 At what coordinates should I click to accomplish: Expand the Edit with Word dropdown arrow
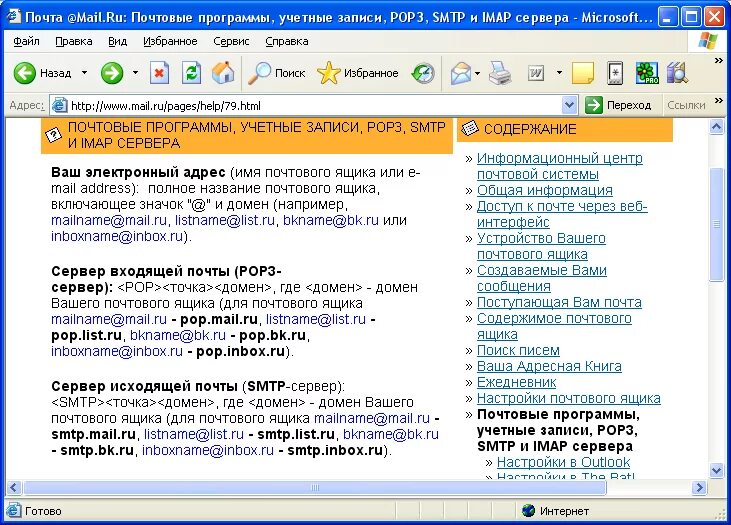pos(559,73)
